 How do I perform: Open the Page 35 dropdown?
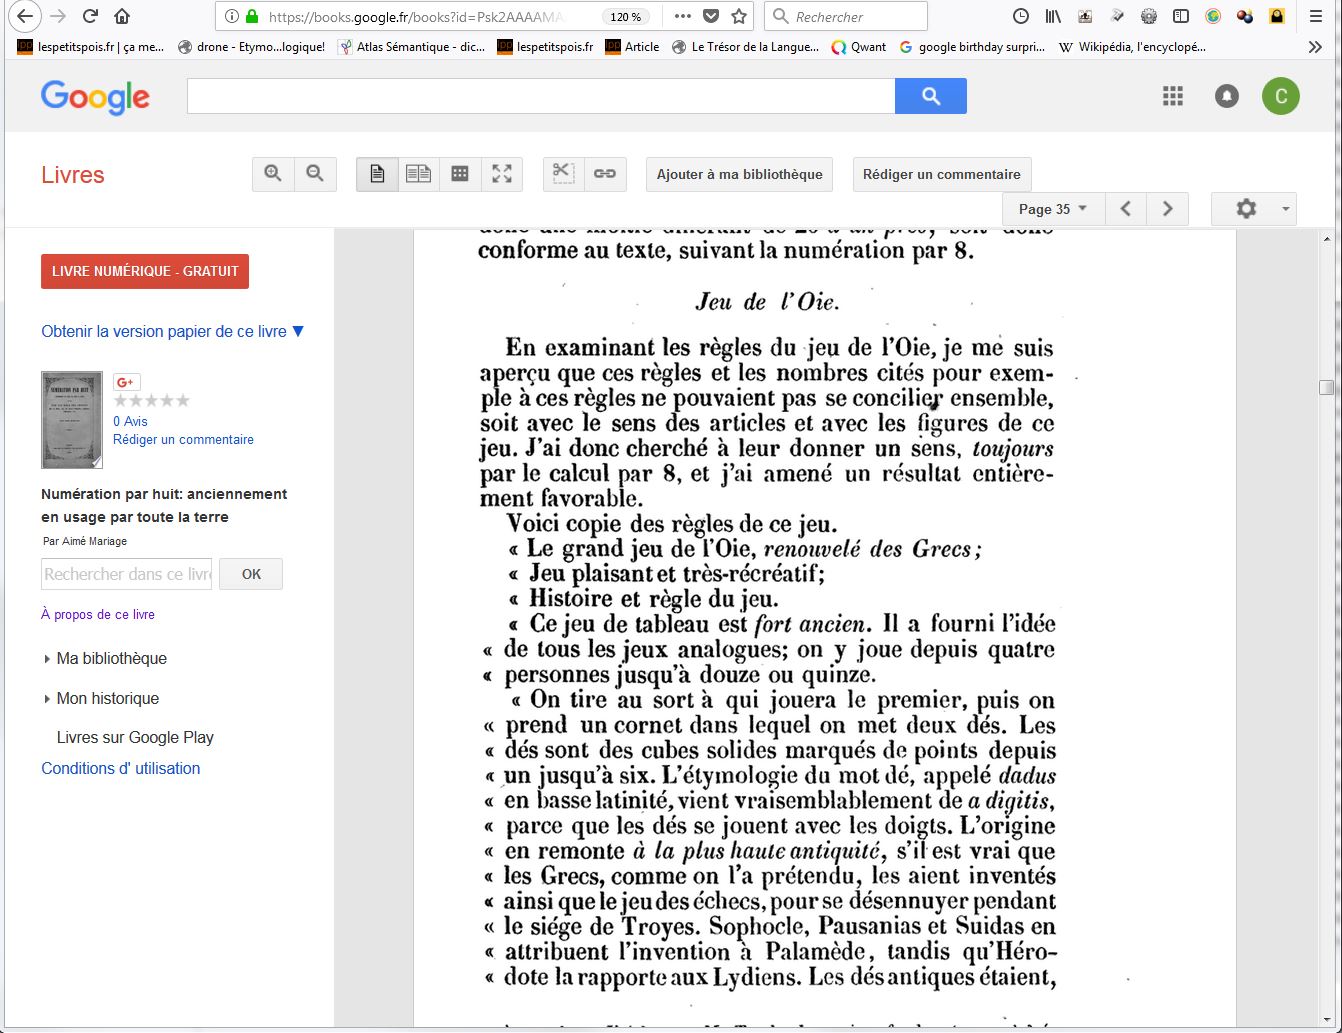point(1052,209)
